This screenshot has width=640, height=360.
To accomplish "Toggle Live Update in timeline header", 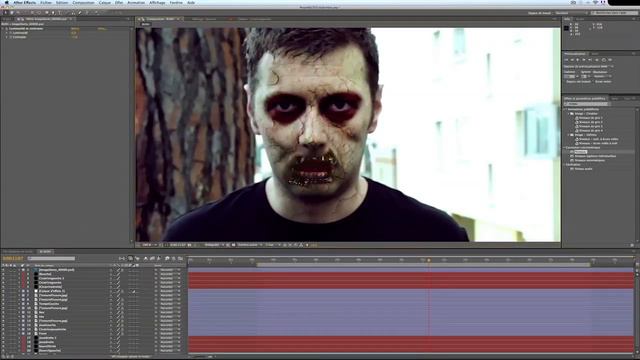I will tap(130, 258).
